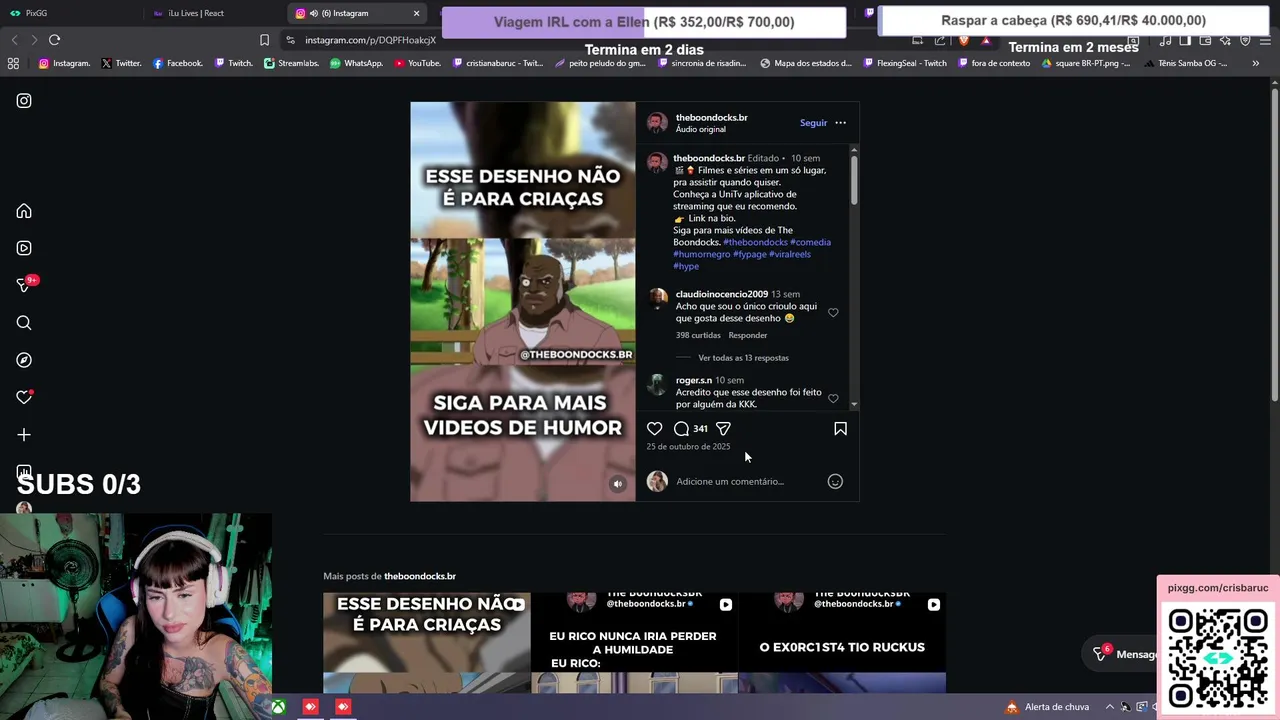This screenshot has width=1280, height=720.
Task: Open Instagram search magnifier in sidebar
Action: [24, 323]
